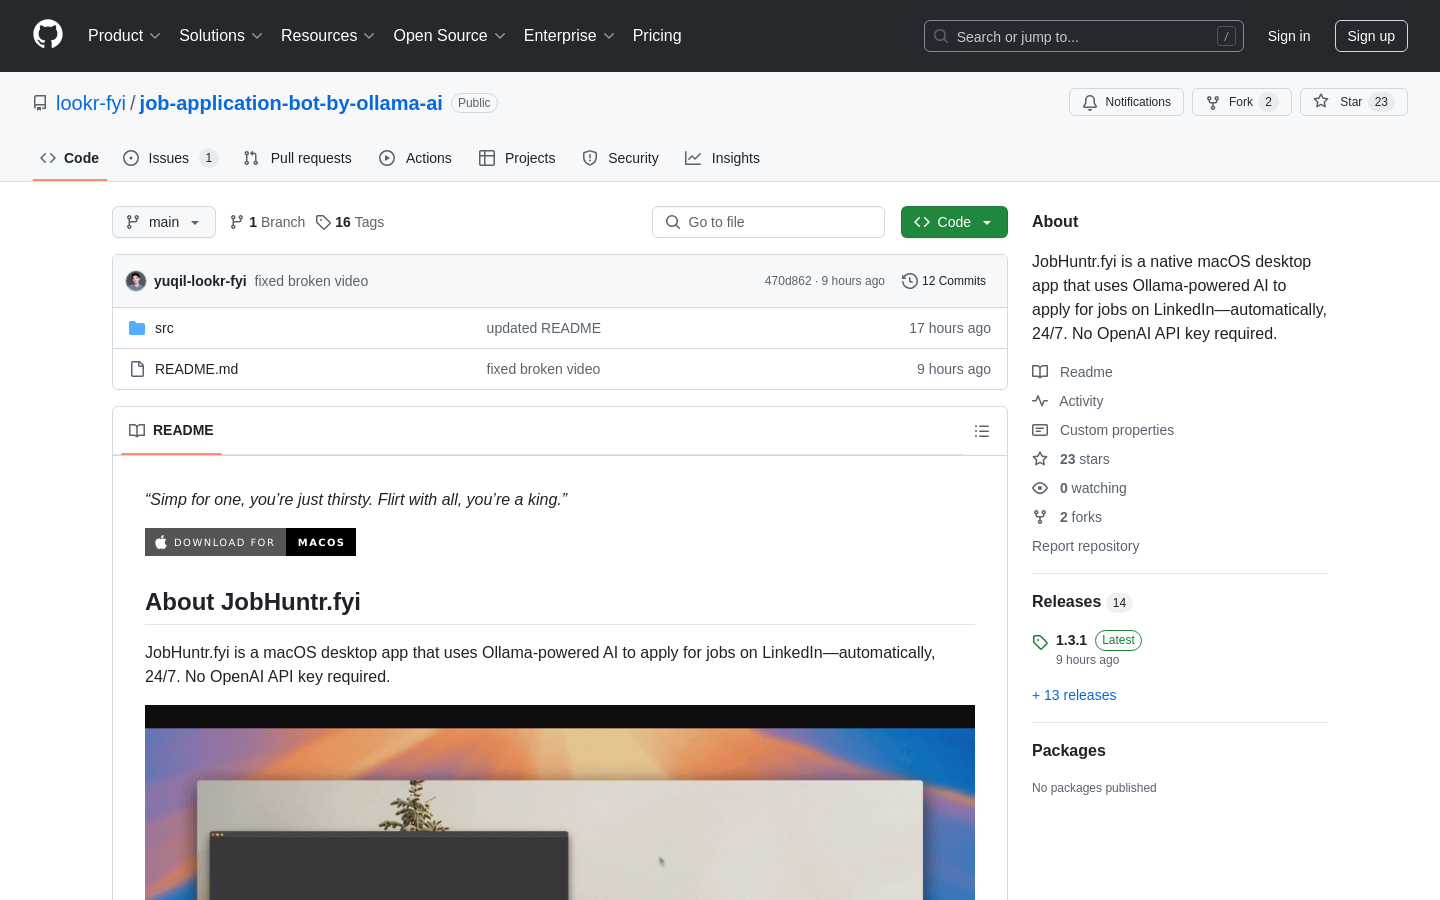
Task: Open the src folder
Action: point(164,328)
